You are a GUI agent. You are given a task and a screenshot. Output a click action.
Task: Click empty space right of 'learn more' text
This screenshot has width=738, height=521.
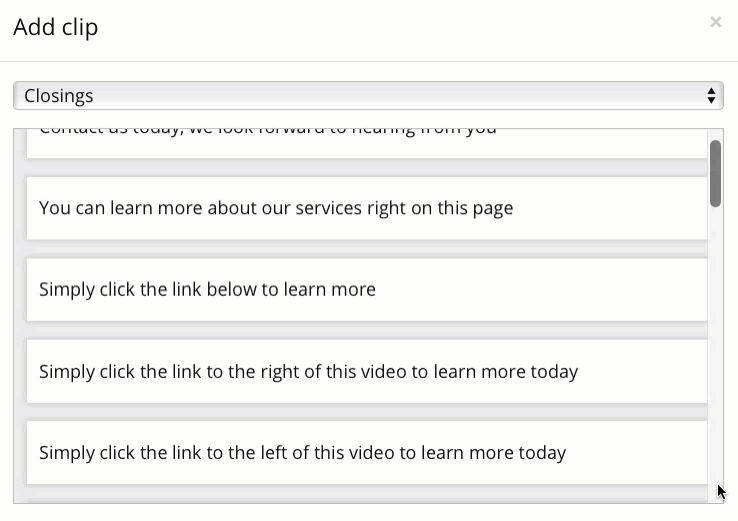point(541,289)
